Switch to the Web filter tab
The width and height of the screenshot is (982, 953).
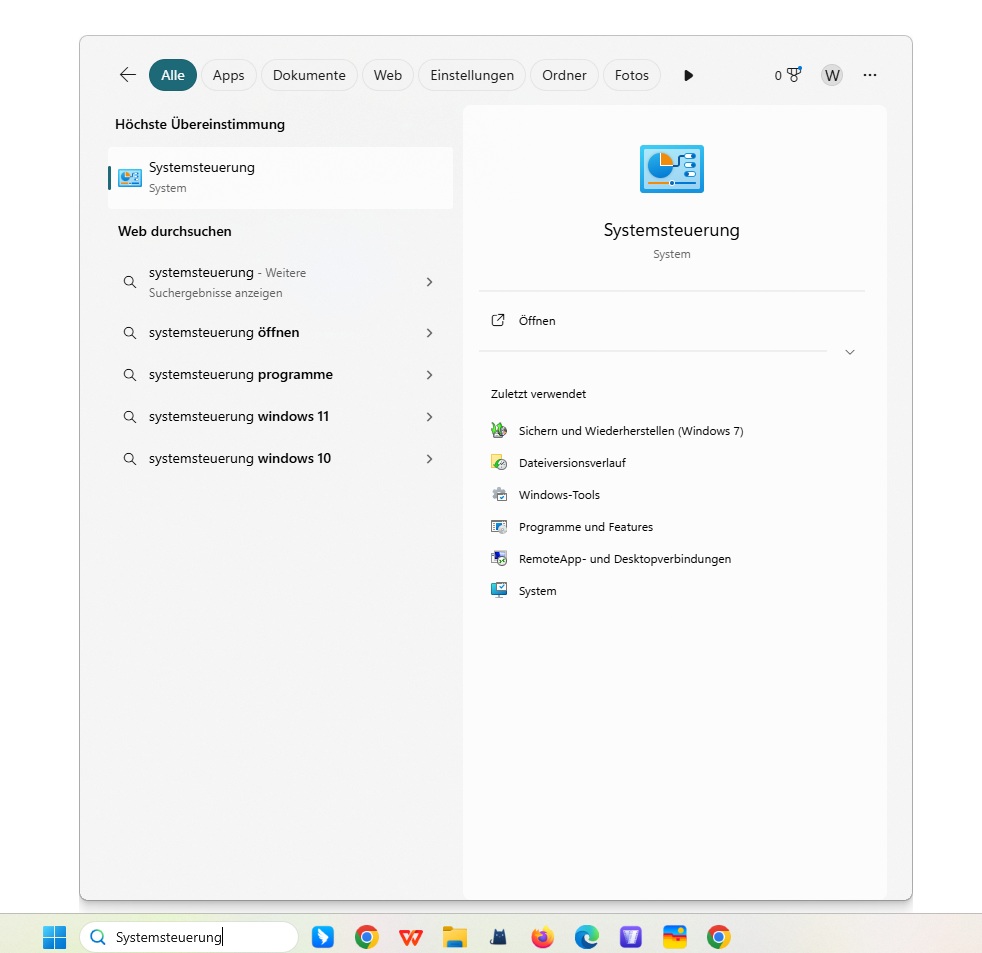click(x=388, y=75)
